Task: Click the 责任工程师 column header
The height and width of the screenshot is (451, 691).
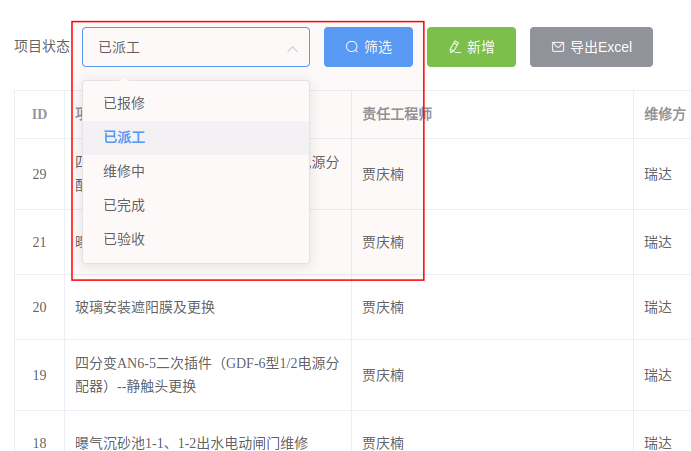Action: pyautogui.click(x=397, y=114)
